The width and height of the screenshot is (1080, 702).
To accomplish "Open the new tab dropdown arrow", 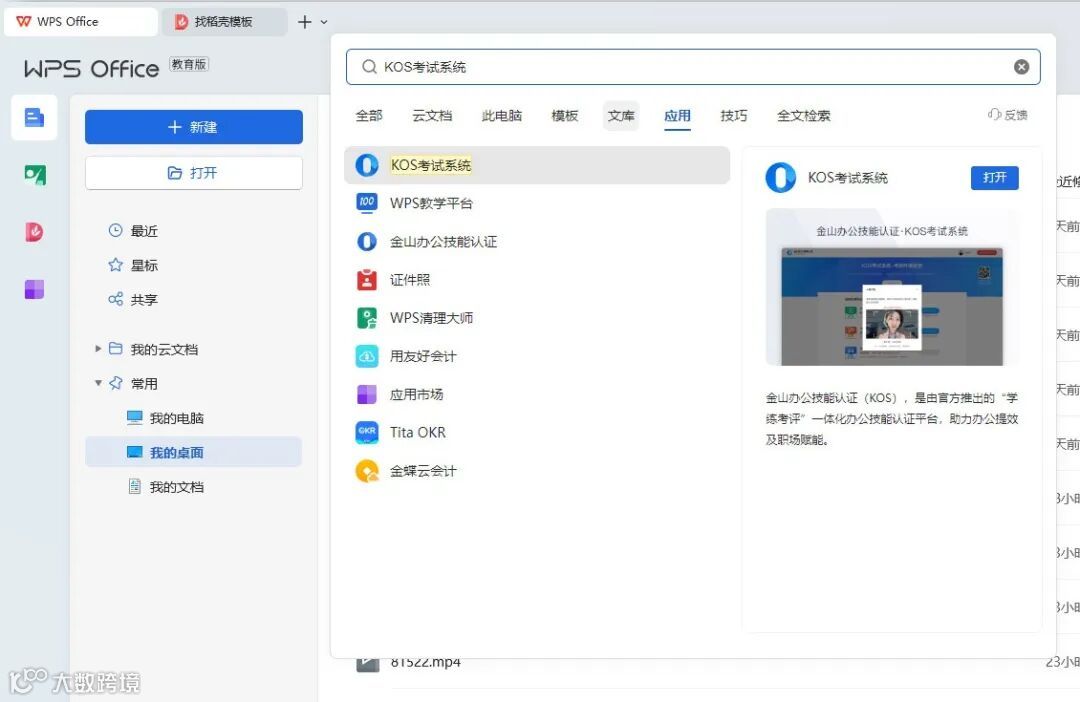I will [x=324, y=22].
